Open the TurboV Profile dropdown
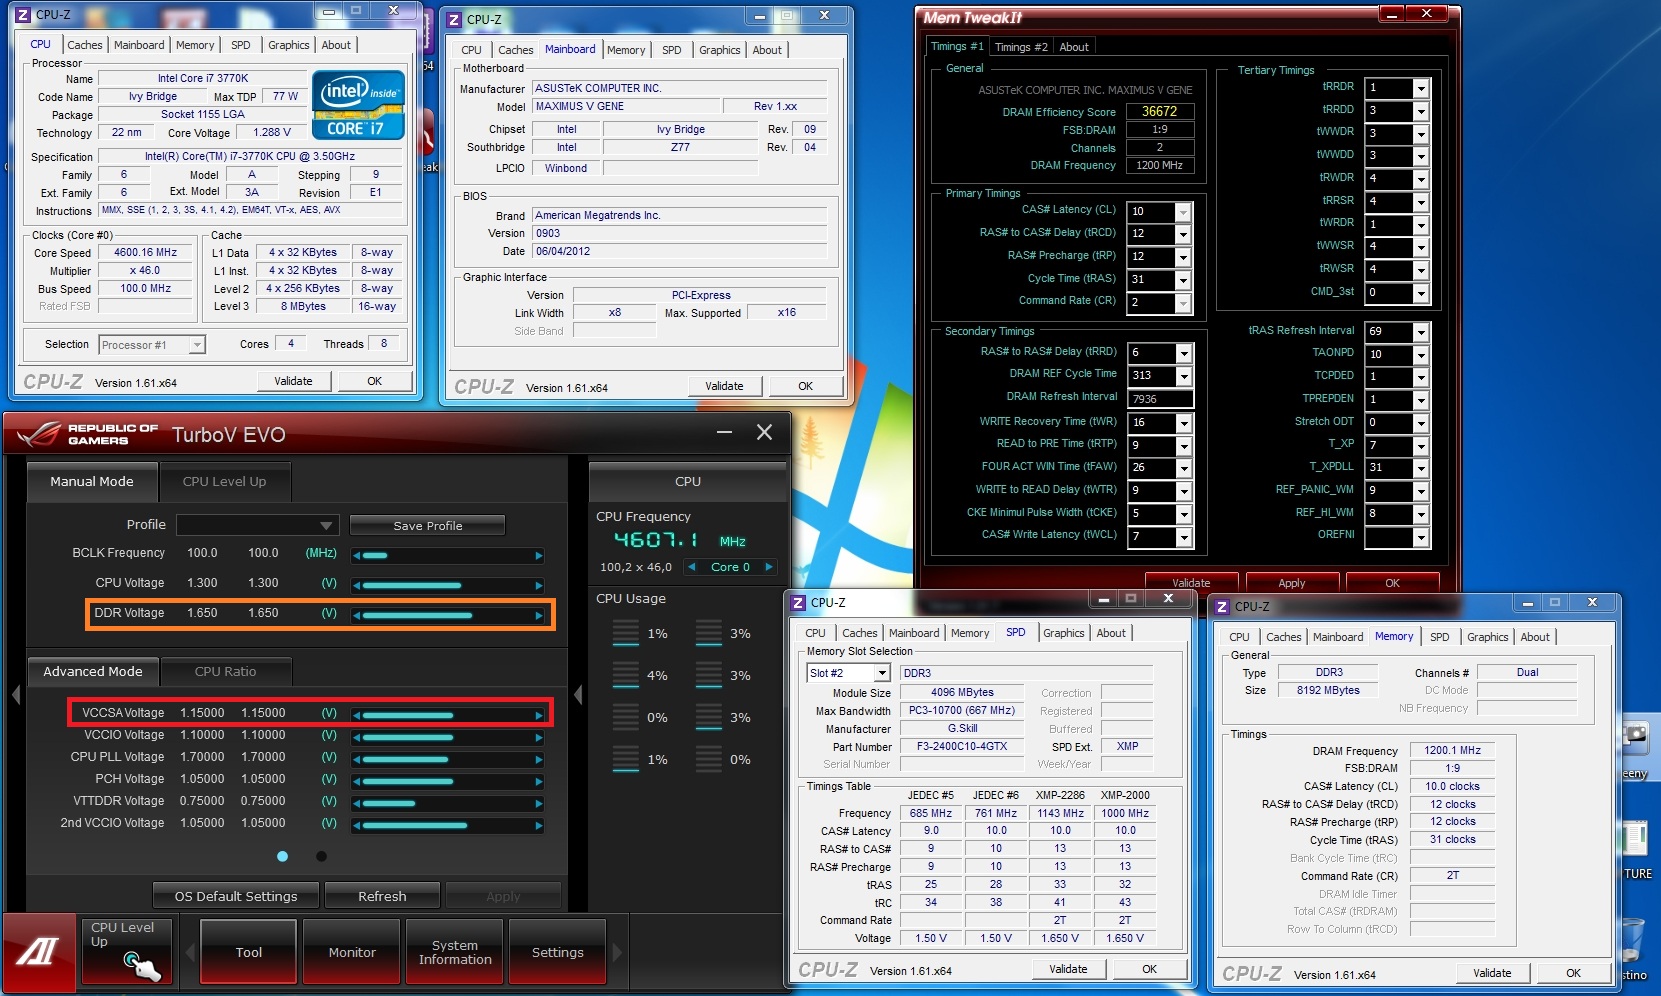 point(258,525)
